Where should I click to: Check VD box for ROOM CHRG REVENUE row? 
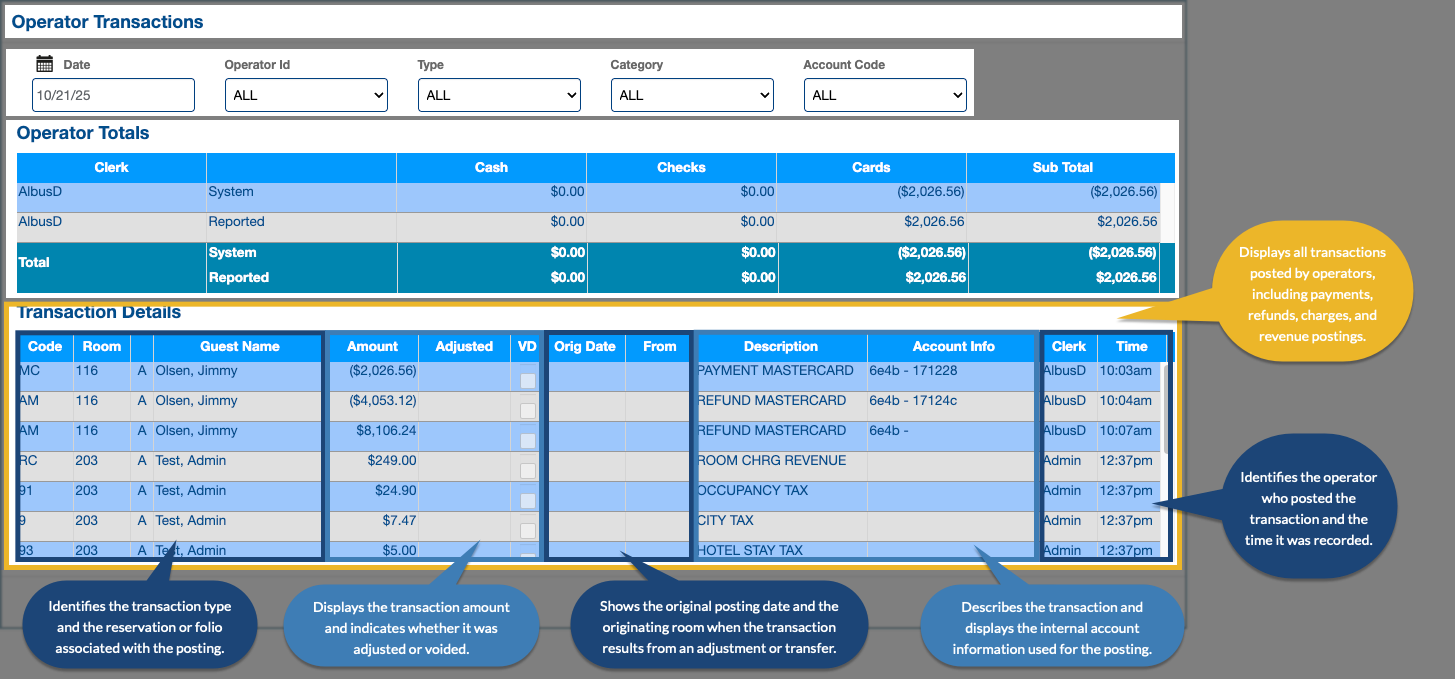click(x=527, y=470)
